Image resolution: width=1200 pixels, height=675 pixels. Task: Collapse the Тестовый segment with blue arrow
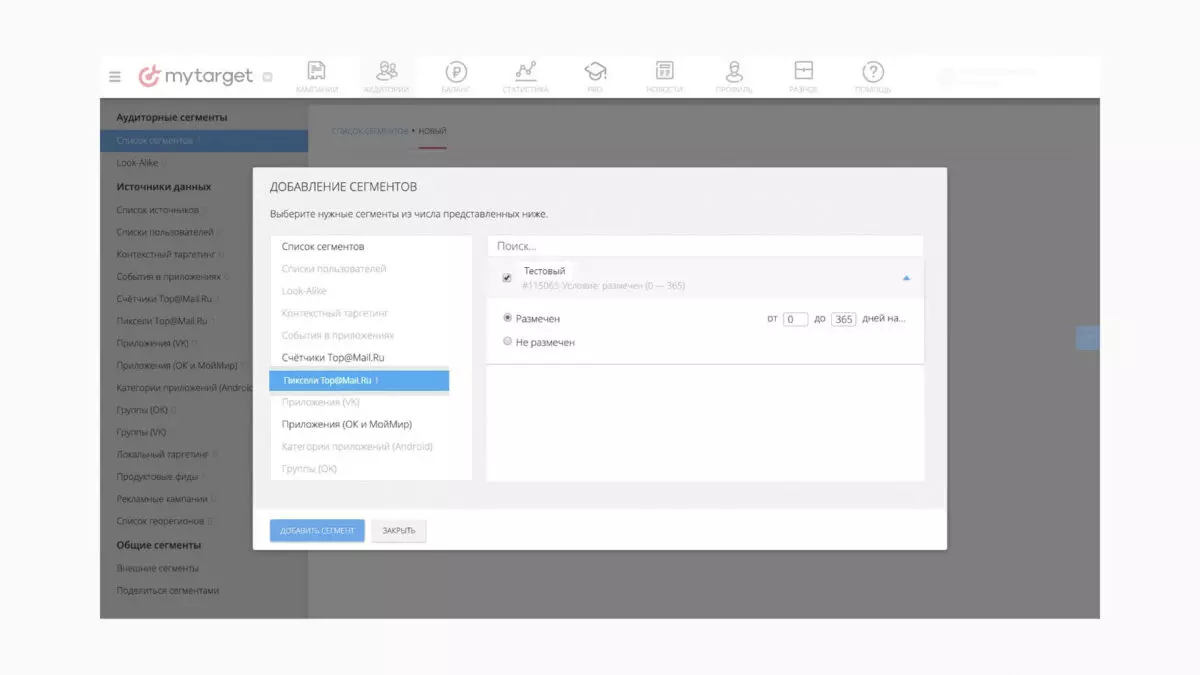(906, 278)
